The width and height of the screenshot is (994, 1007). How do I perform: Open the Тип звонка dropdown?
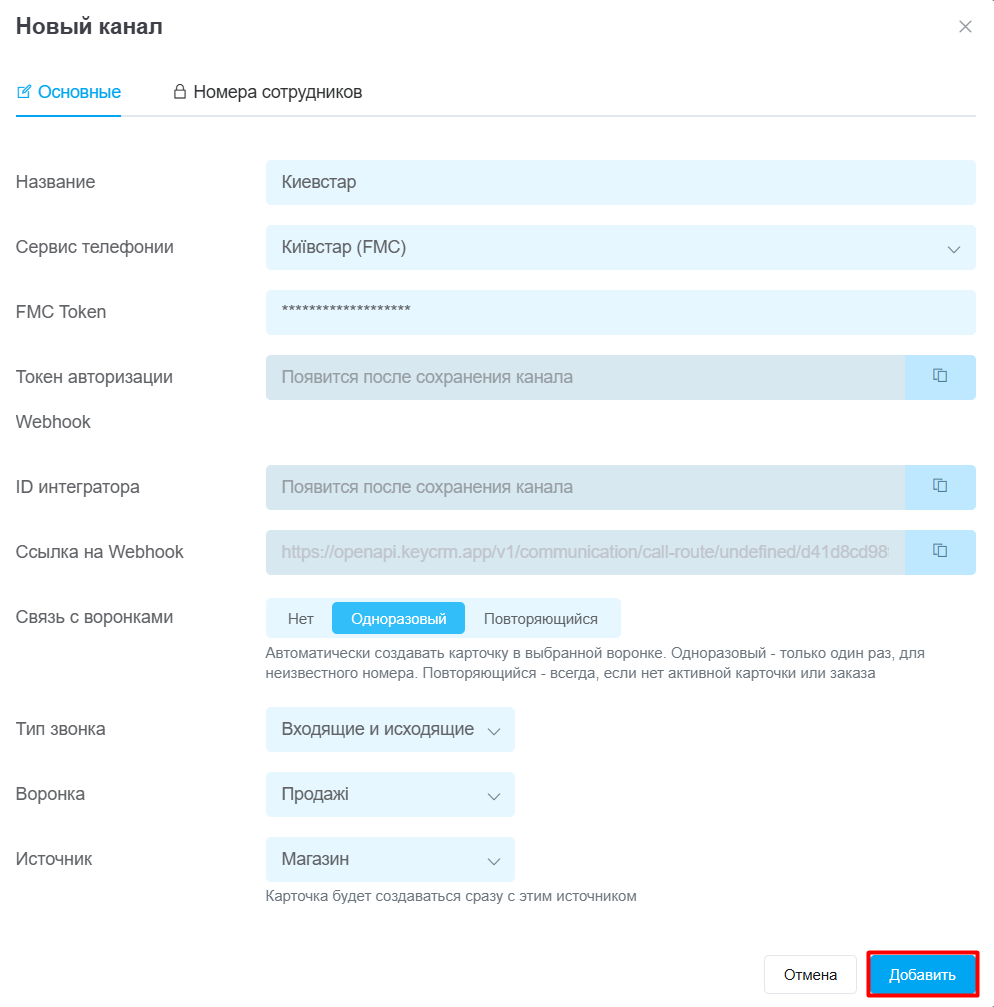click(390, 730)
